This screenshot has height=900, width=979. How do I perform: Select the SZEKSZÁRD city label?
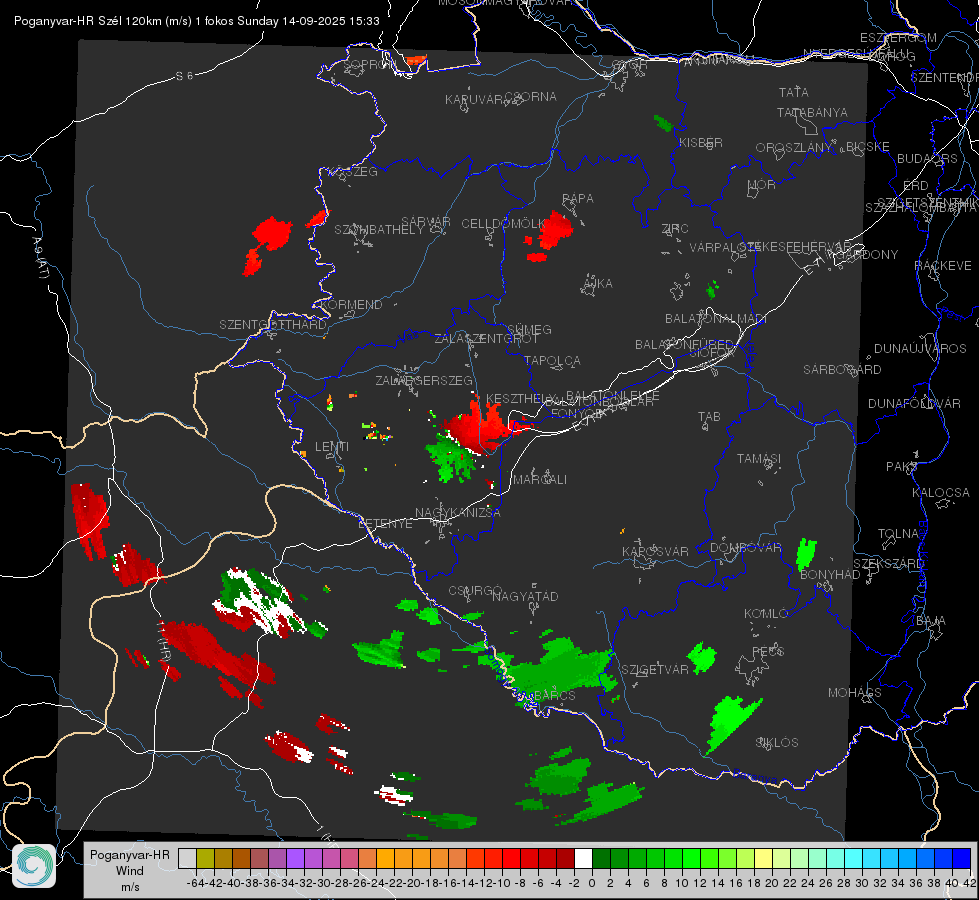pos(888,564)
